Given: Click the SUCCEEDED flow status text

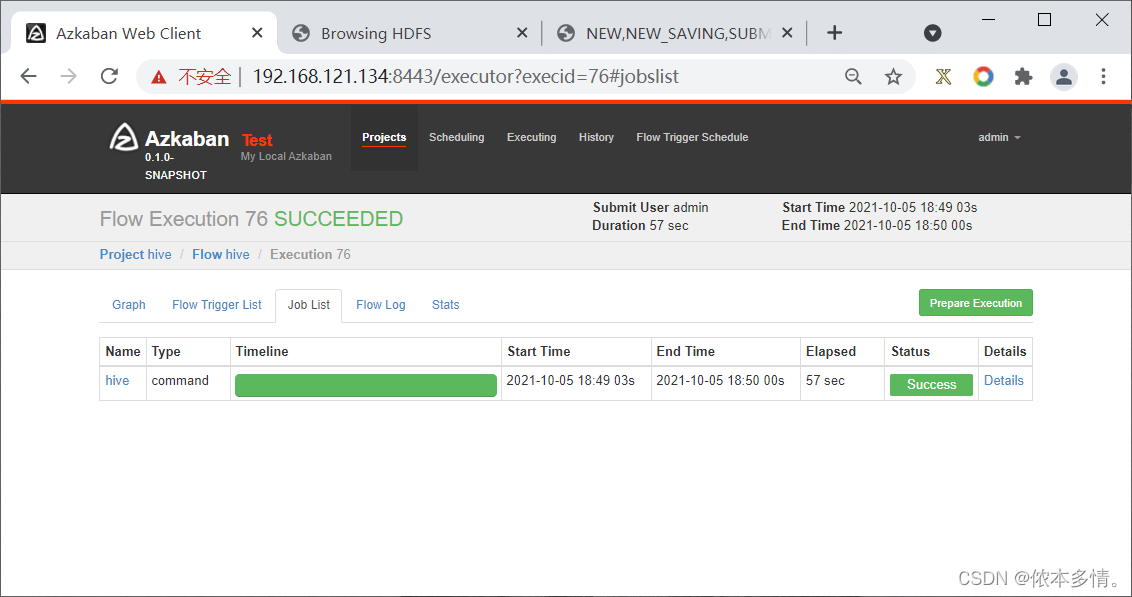Looking at the screenshot, I should click(x=339, y=219).
